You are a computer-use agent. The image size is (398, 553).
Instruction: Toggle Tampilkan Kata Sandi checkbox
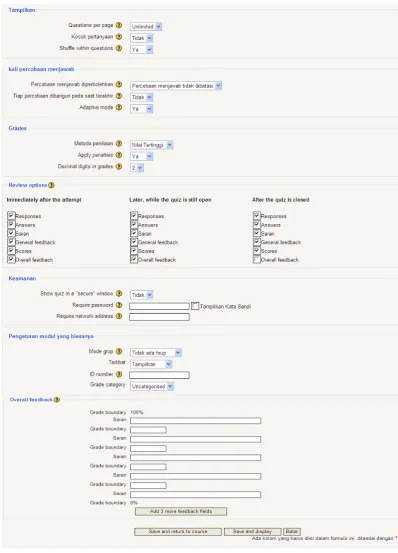click(x=195, y=306)
